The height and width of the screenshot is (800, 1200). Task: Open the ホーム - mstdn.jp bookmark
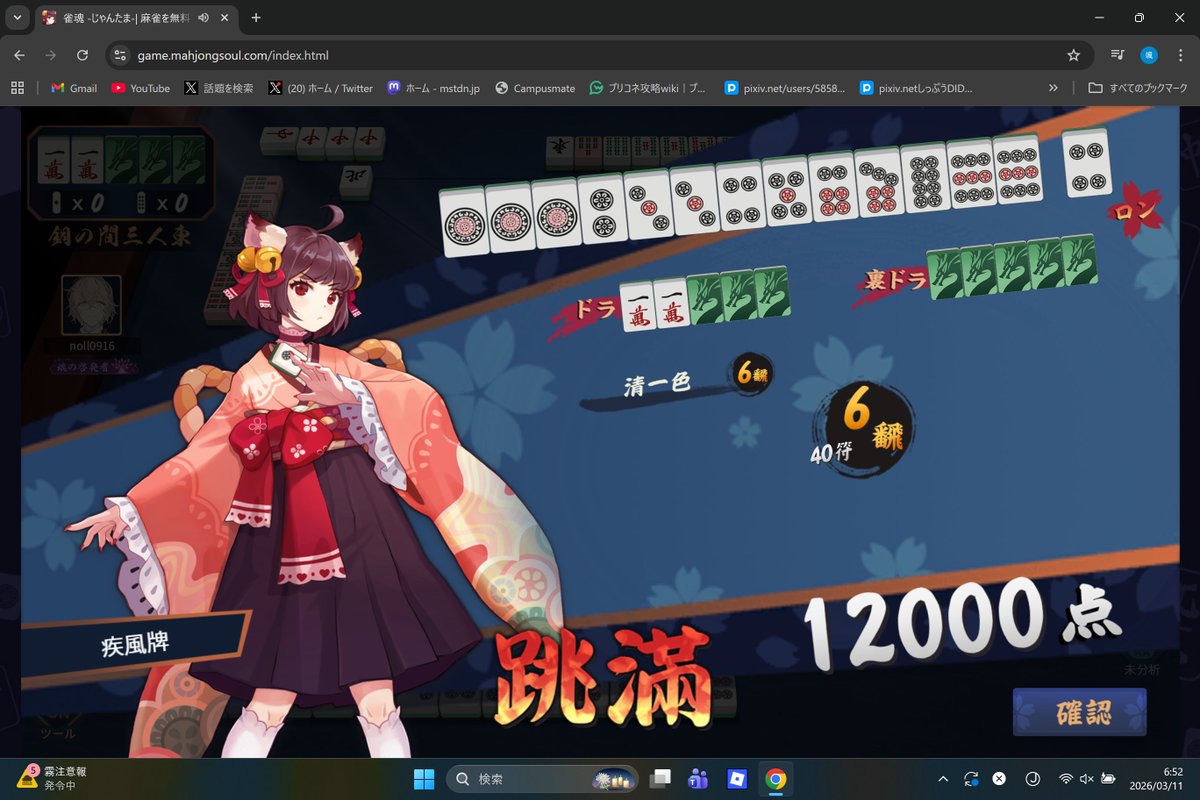click(x=433, y=88)
